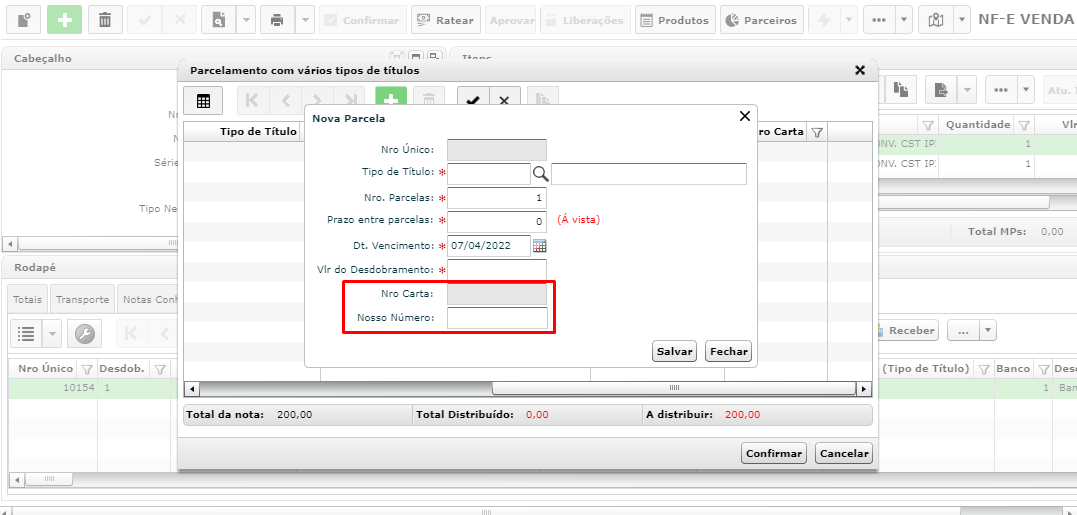Click the wrench settings icon in Rodapé
This screenshot has width=1077, height=515.
(84, 334)
